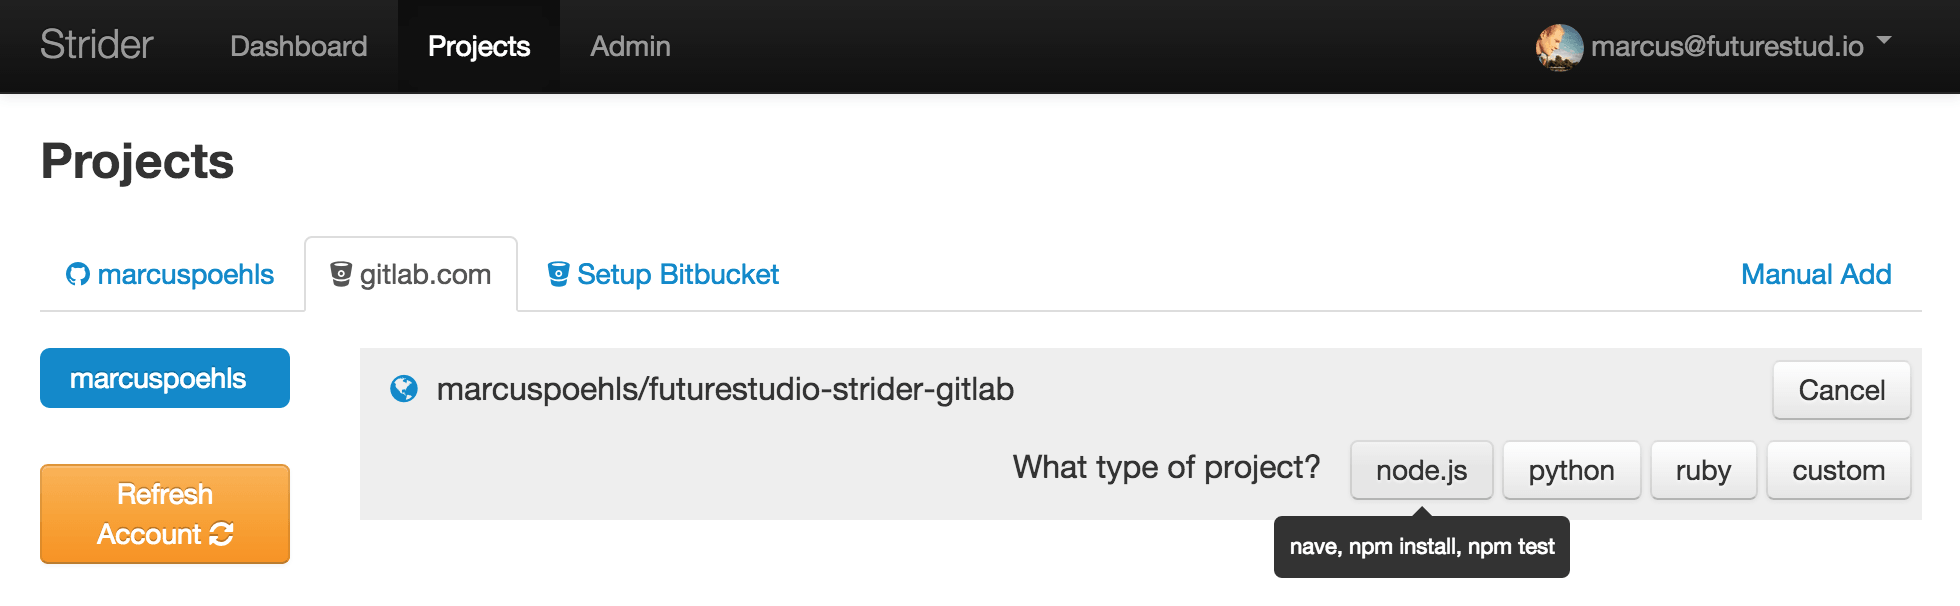Choose node.js as project type
The height and width of the screenshot is (606, 1960).
pyautogui.click(x=1421, y=470)
